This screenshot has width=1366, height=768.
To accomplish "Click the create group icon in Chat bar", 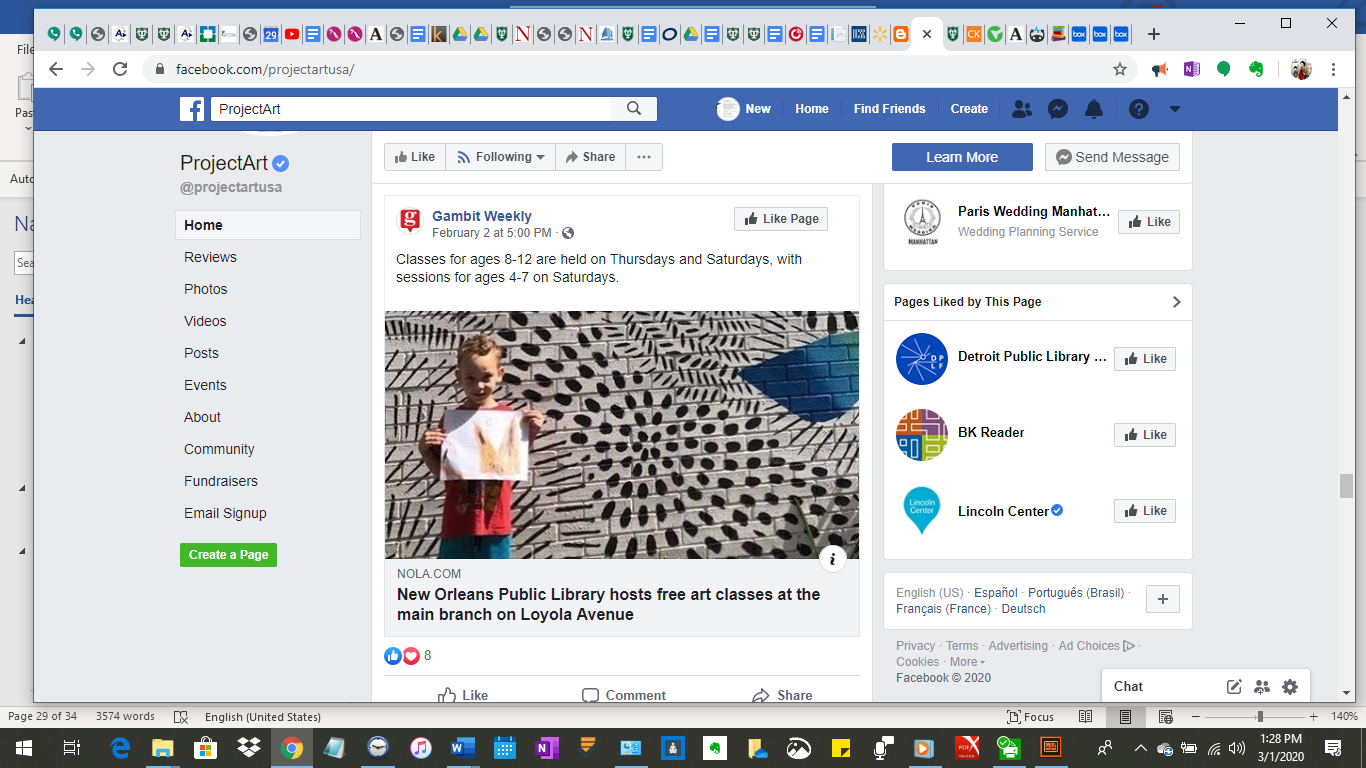I will [x=1262, y=687].
